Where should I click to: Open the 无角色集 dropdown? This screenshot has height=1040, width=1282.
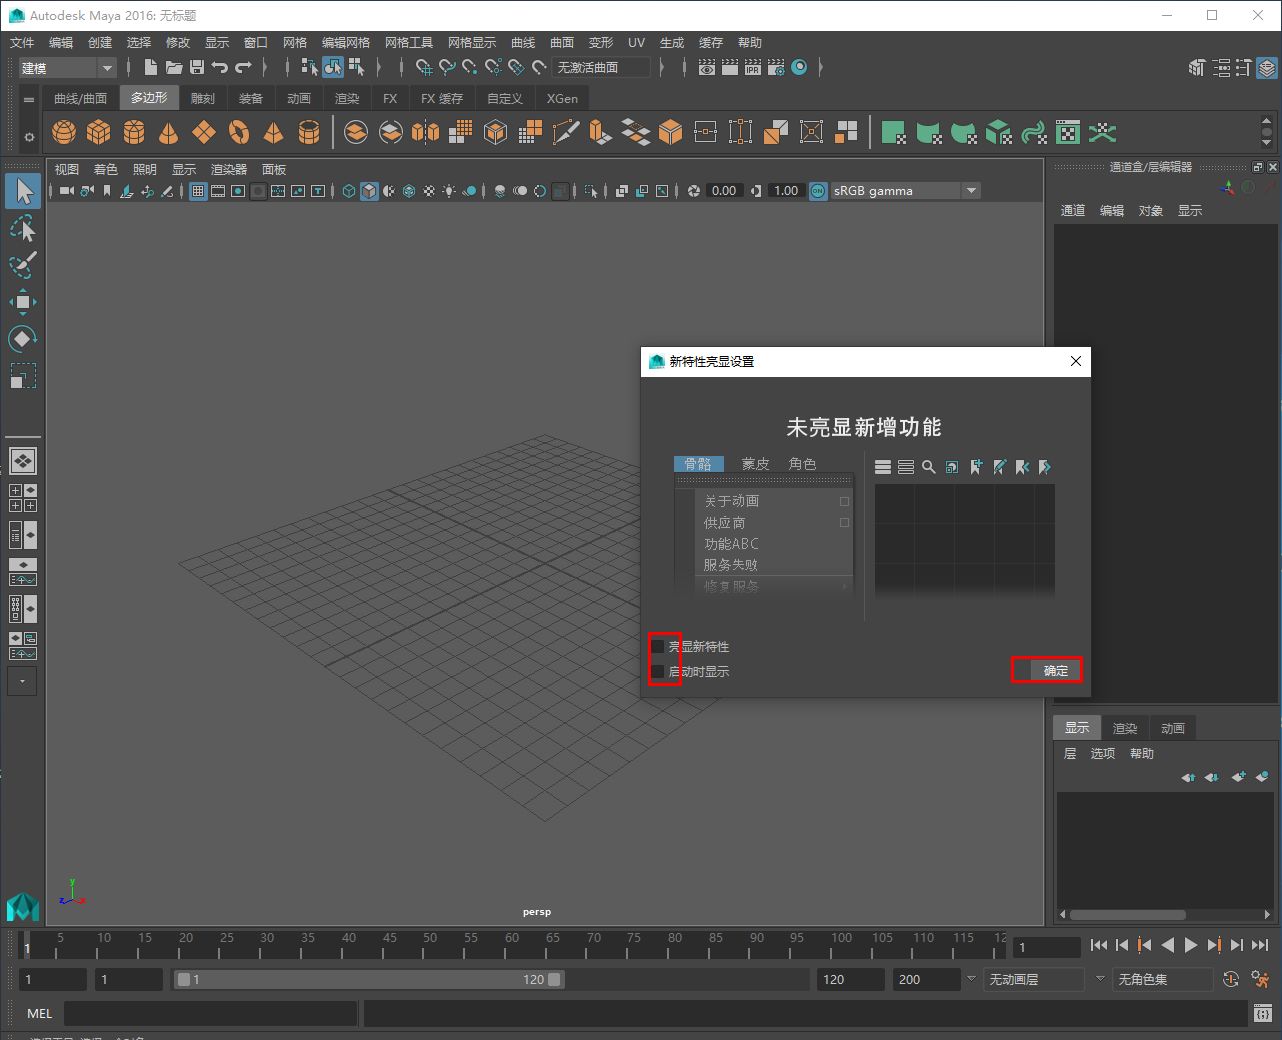[x=1162, y=979]
